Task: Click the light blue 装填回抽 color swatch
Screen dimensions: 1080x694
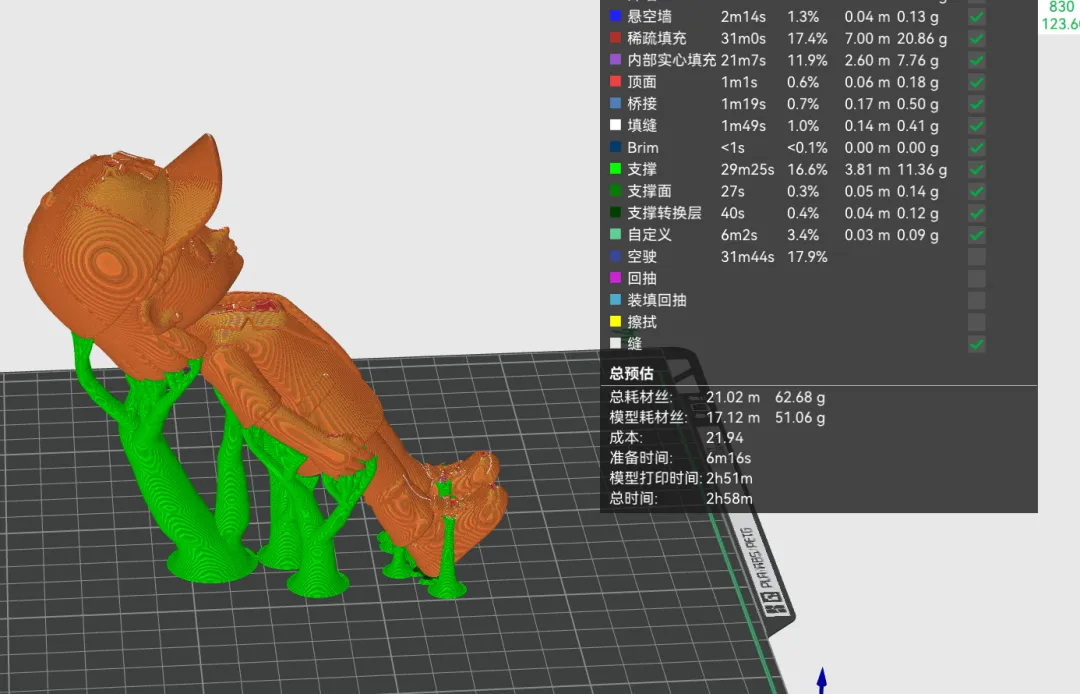Action: [x=615, y=299]
